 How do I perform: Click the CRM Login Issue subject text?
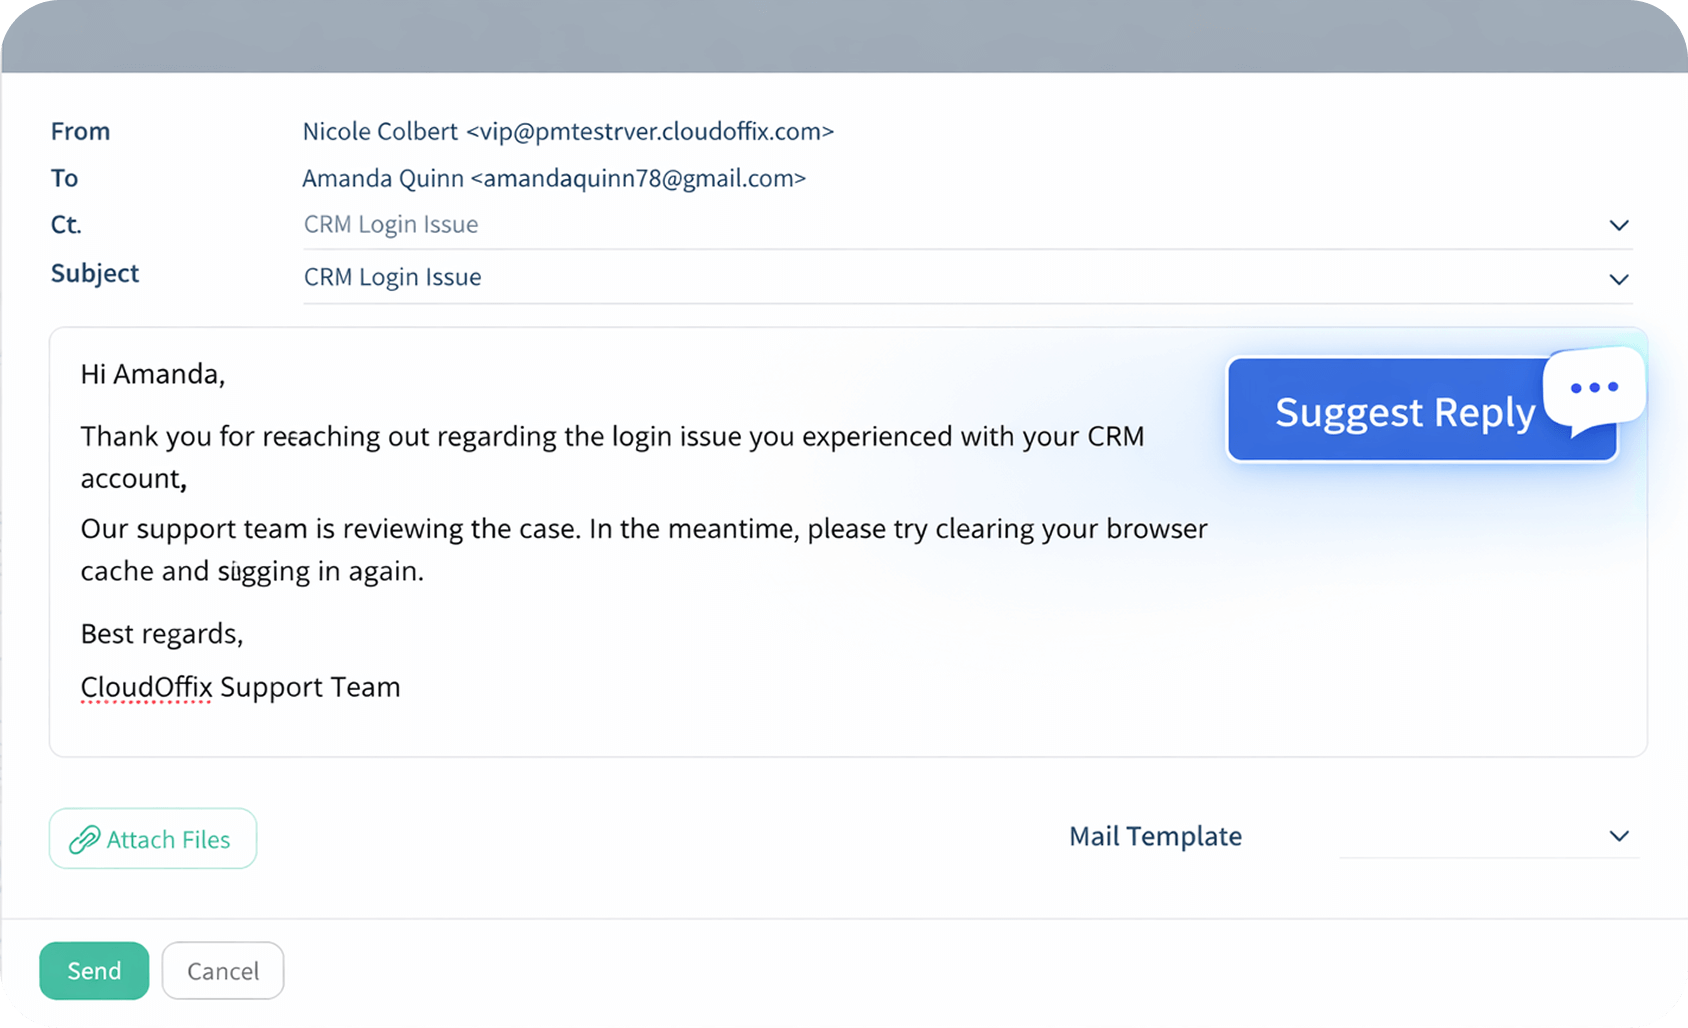pyautogui.click(x=392, y=277)
